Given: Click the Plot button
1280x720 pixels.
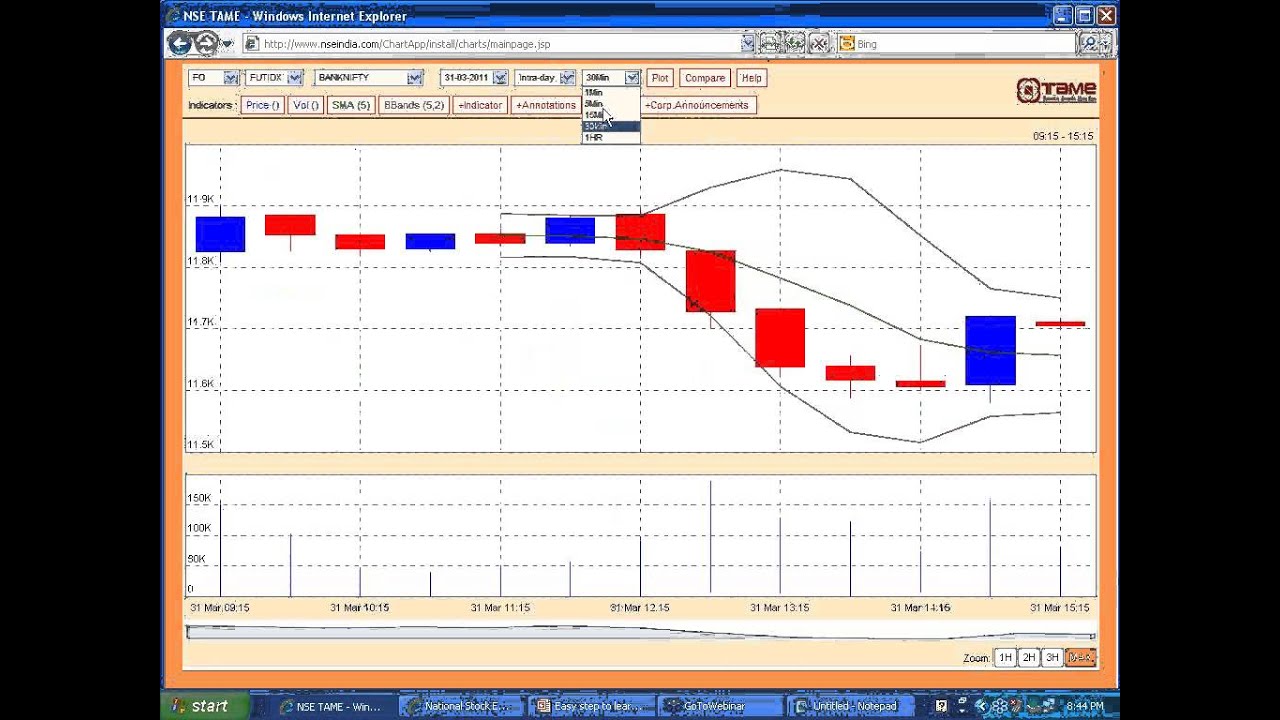Looking at the screenshot, I should [x=659, y=78].
